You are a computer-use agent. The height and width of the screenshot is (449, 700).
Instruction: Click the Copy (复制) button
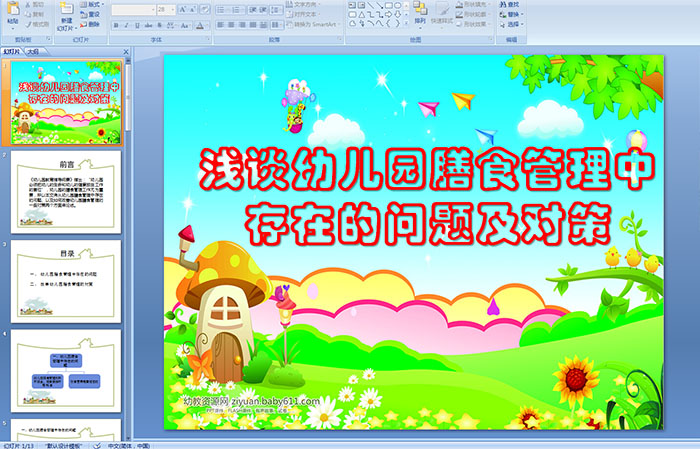point(34,14)
